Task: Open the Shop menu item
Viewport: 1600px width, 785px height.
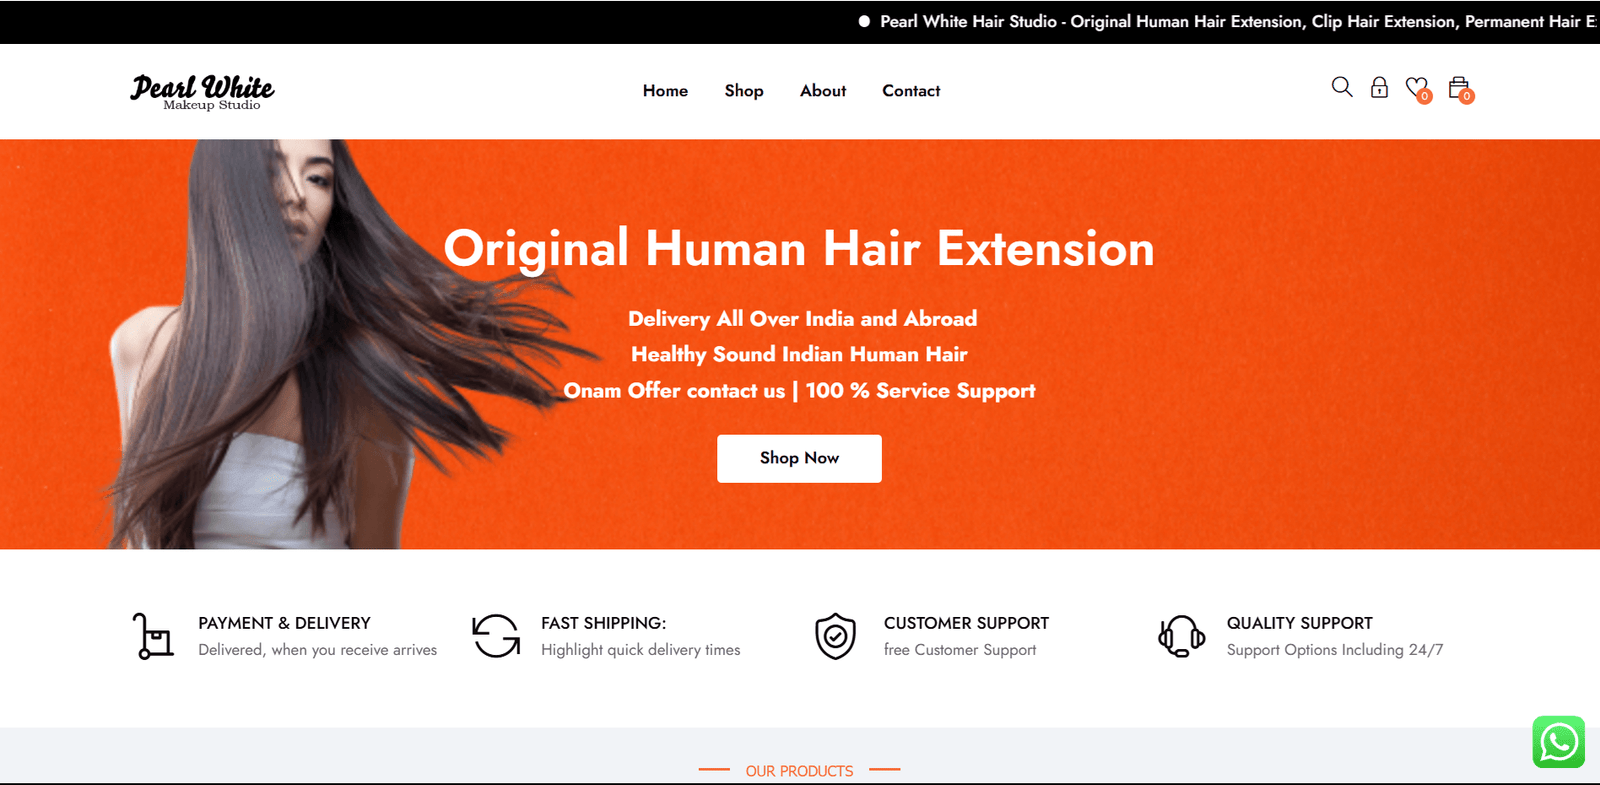Action: [x=744, y=91]
